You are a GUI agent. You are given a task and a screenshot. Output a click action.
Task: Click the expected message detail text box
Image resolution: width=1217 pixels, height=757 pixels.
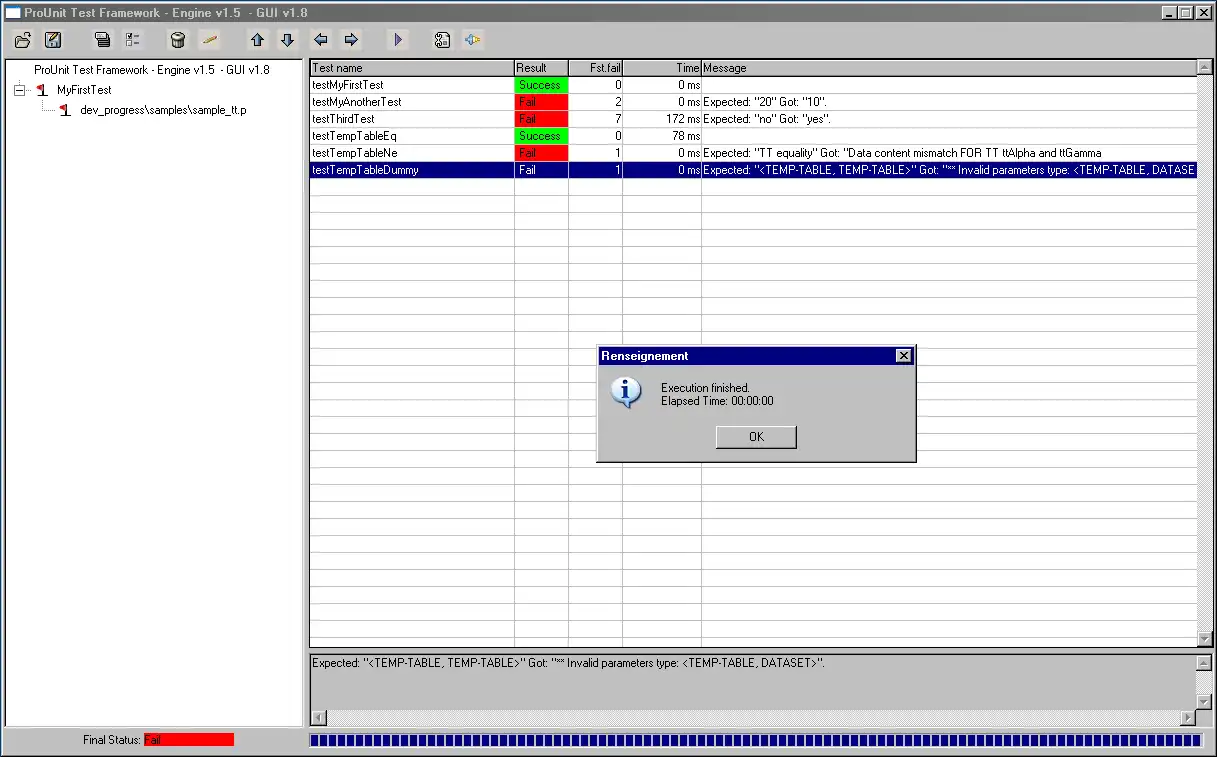[x=752, y=682]
